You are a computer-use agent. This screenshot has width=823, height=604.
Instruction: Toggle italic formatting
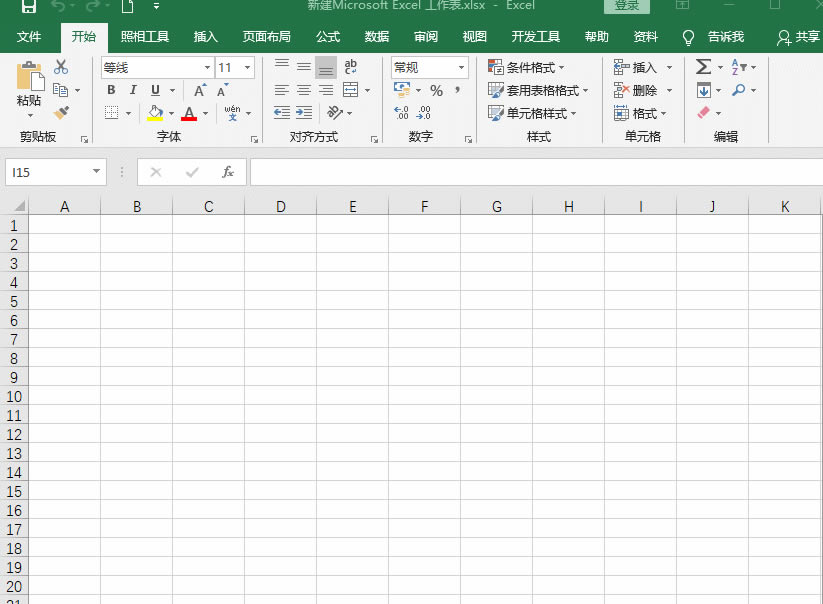[133, 90]
